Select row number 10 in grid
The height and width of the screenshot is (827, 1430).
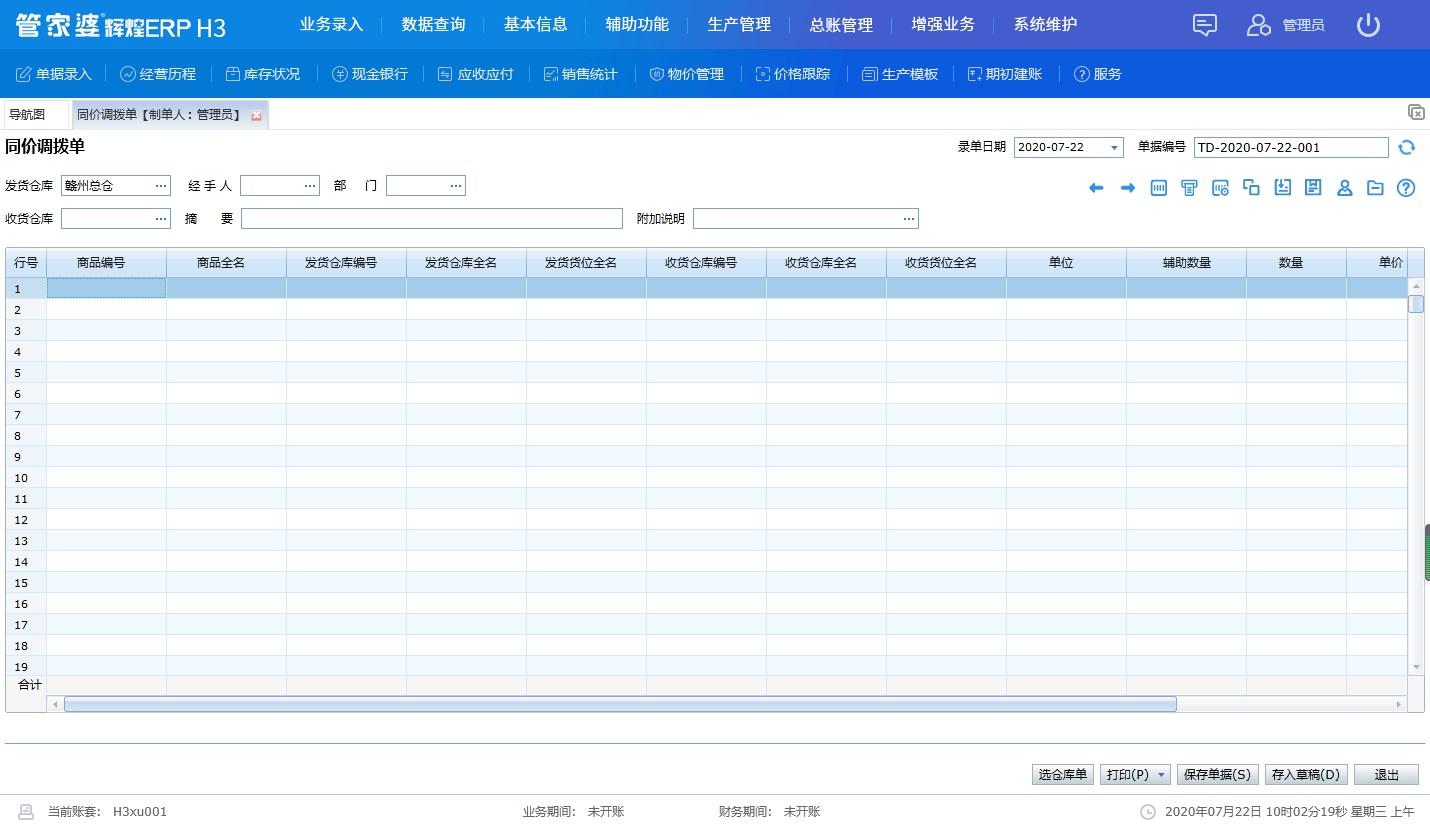[x=26, y=478]
